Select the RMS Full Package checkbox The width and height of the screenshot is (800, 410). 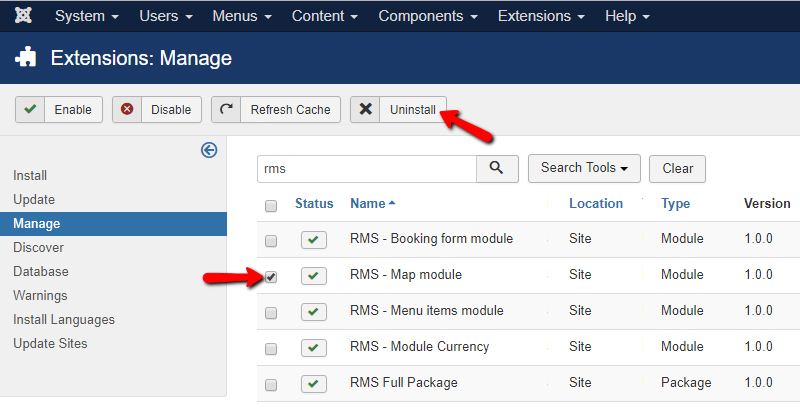point(271,384)
